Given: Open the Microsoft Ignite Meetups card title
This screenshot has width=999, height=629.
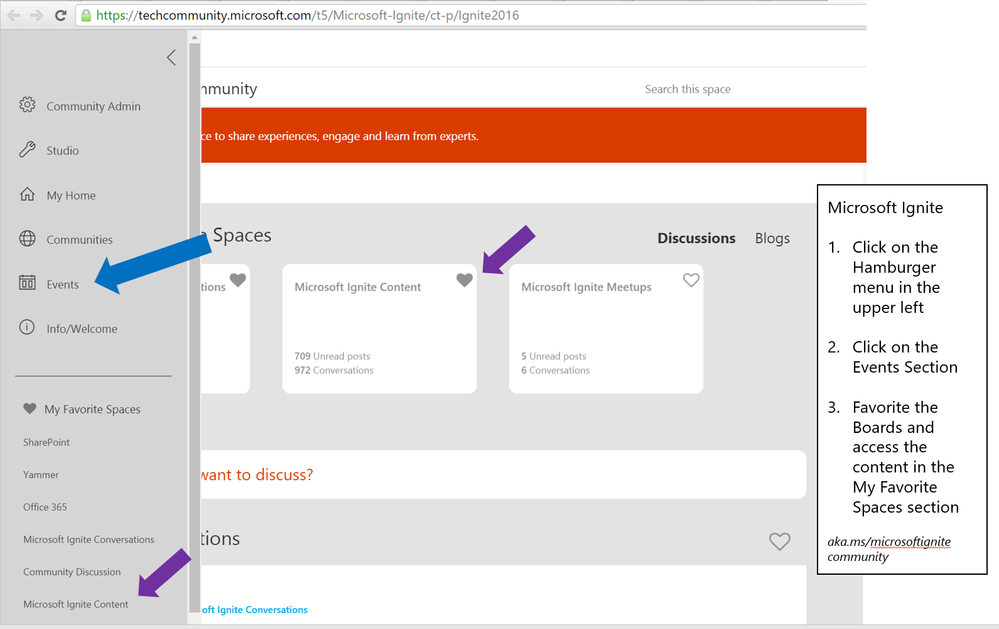Looking at the screenshot, I should pyautogui.click(x=586, y=287).
